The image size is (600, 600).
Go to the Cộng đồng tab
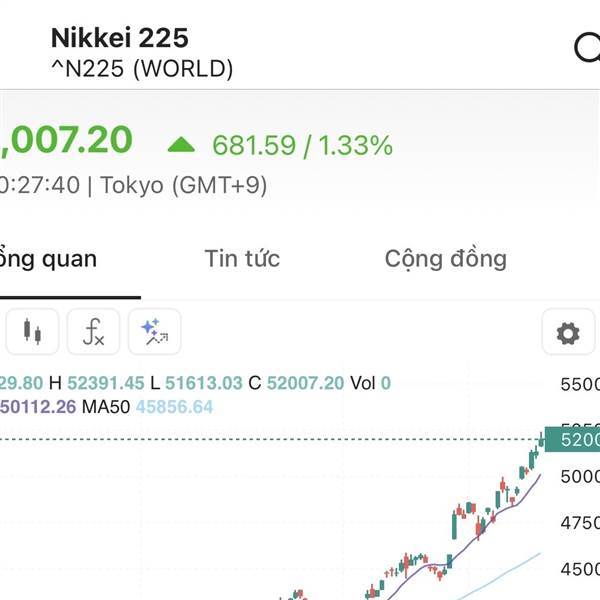point(445,259)
